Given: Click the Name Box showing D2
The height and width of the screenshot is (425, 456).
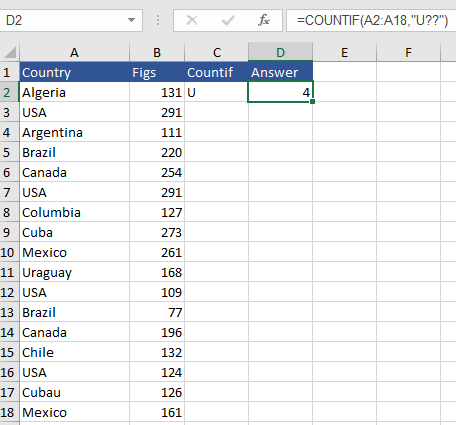Looking at the screenshot, I should coord(71,20).
